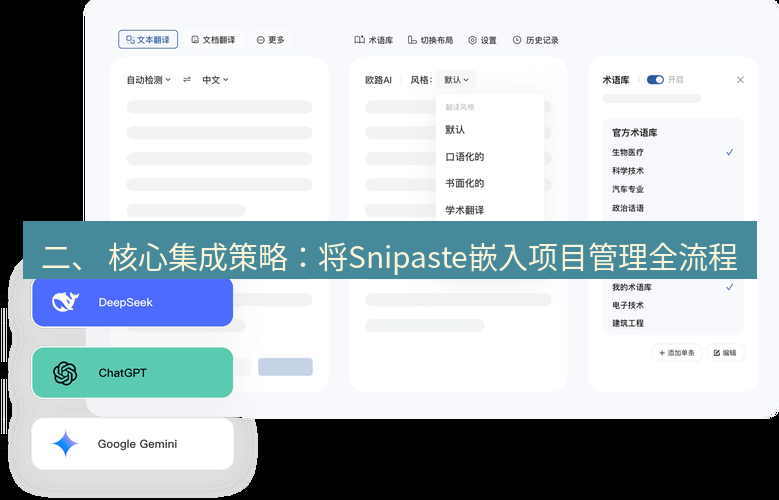Choose 书面化的 translation style

(465, 183)
